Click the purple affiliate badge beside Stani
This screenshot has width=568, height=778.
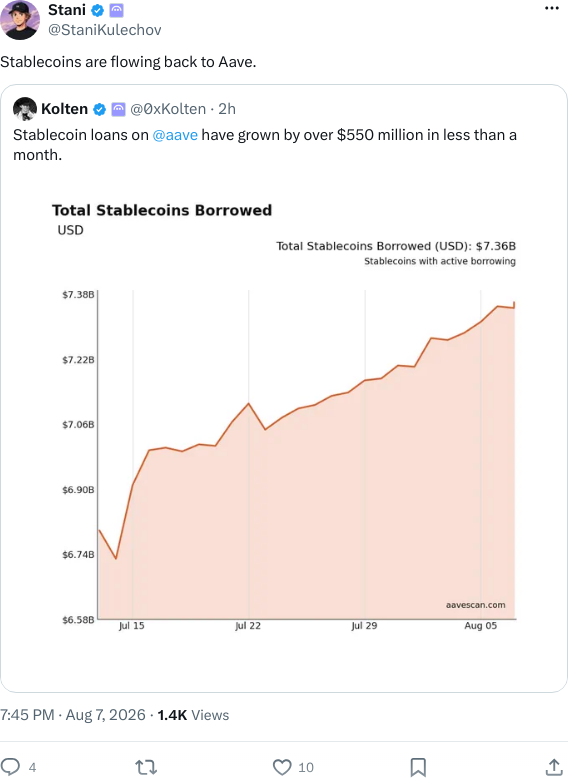116,10
